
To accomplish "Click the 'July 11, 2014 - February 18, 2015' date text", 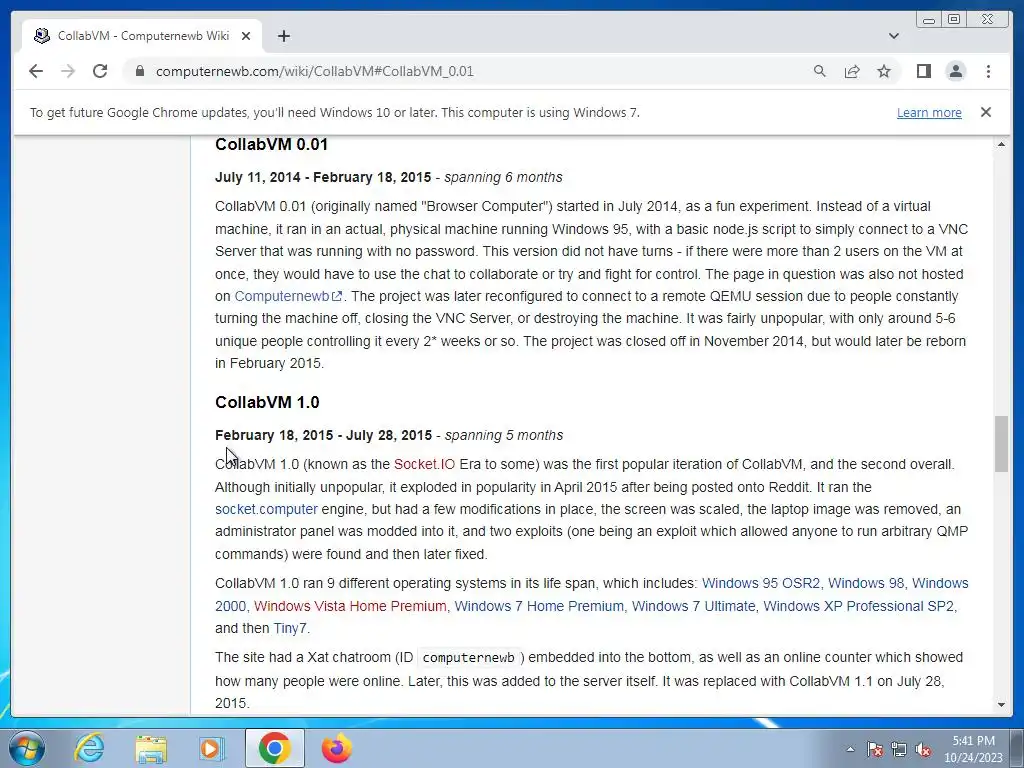I will pos(323,177).
